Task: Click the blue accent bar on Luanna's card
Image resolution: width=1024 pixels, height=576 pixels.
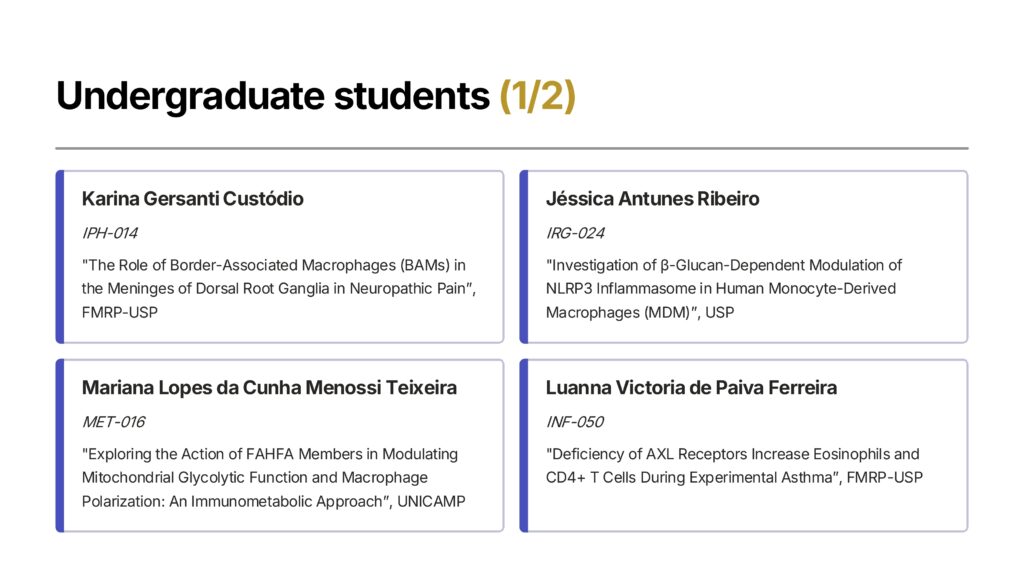Action: pos(524,445)
